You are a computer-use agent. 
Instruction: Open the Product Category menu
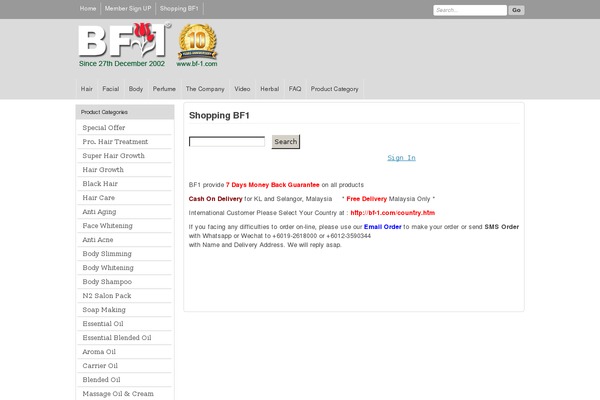[x=334, y=89]
